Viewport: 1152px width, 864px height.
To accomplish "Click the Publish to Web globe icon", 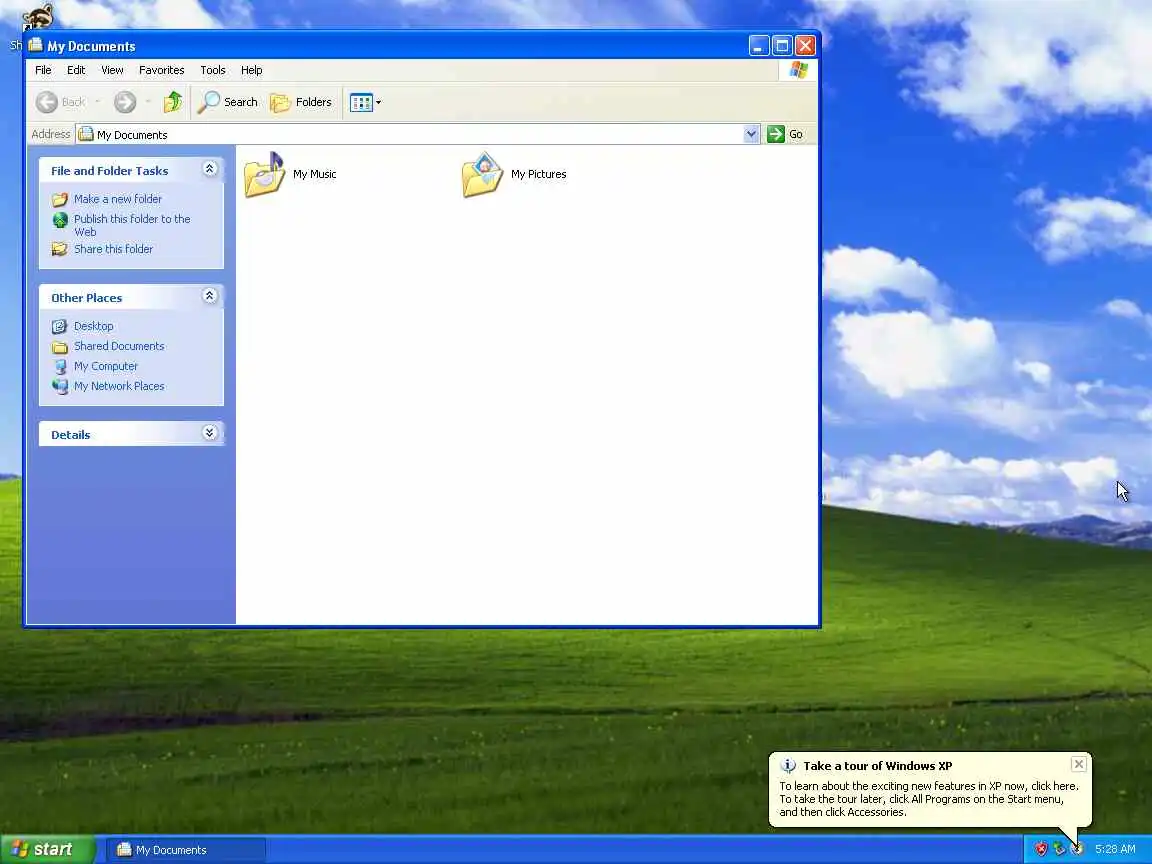I will tap(60, 220).
